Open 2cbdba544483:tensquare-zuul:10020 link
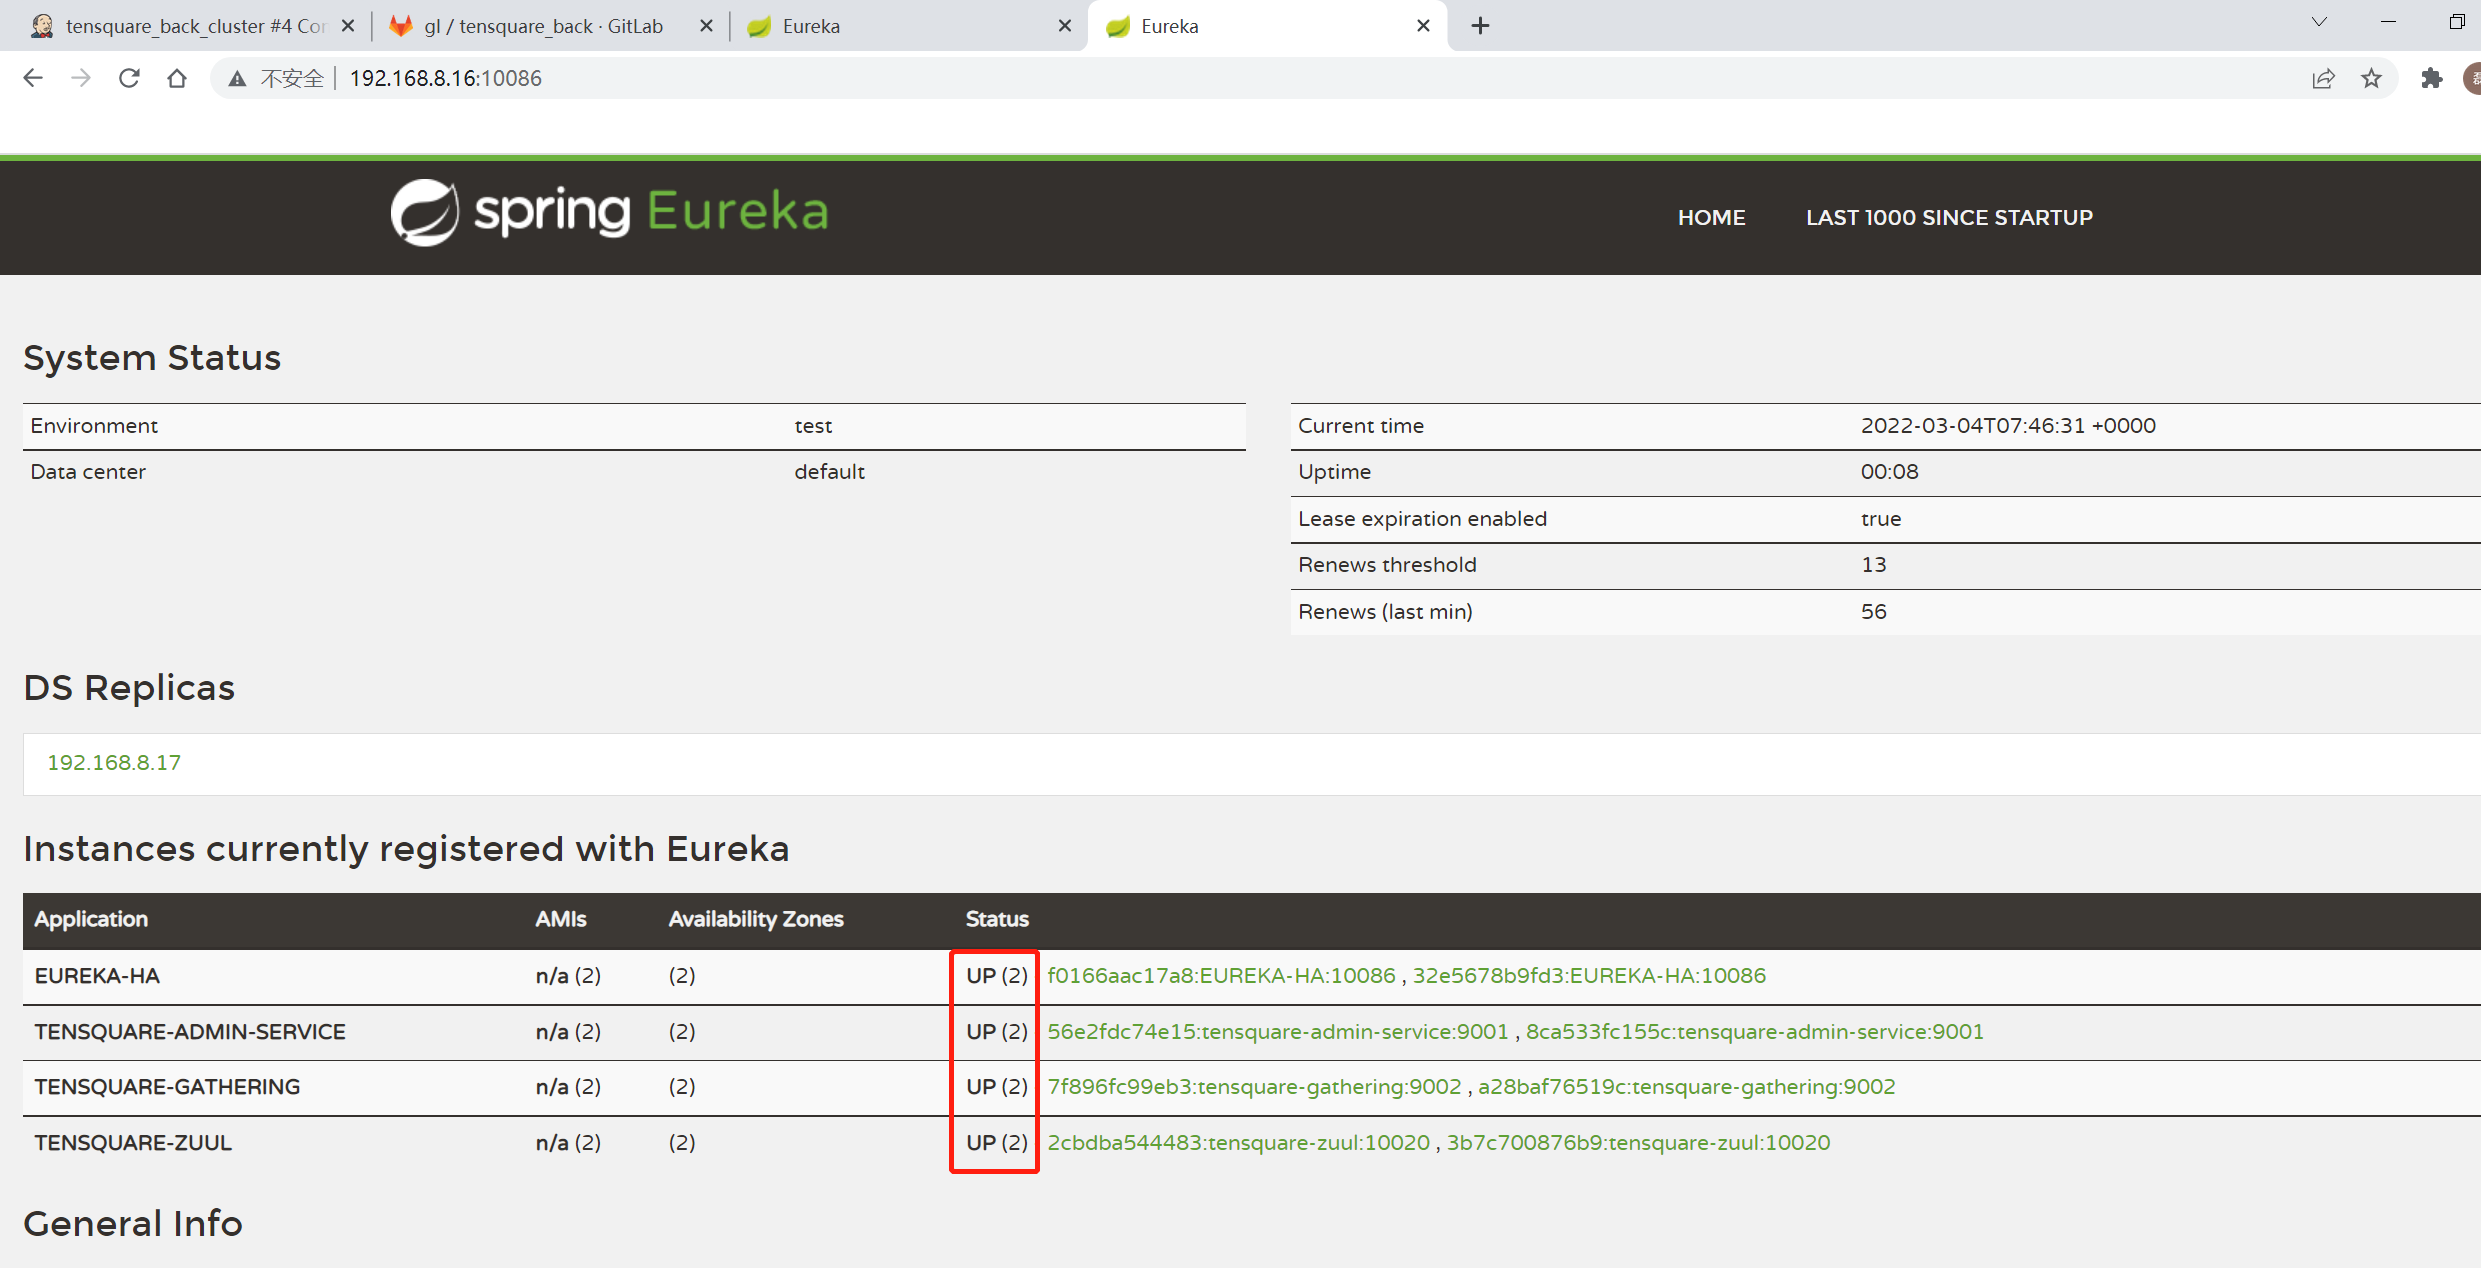The height and width of the screenshot is (1268, 2481). (1239, 1142)
